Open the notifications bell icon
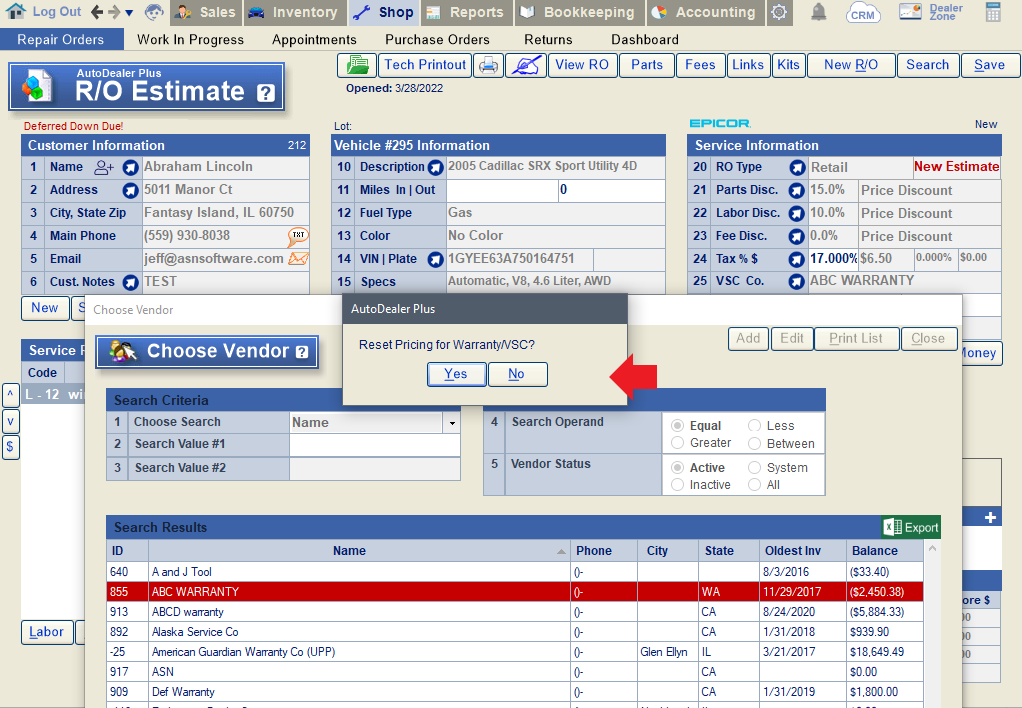The image size is (1022, 708). pos(819,12)
